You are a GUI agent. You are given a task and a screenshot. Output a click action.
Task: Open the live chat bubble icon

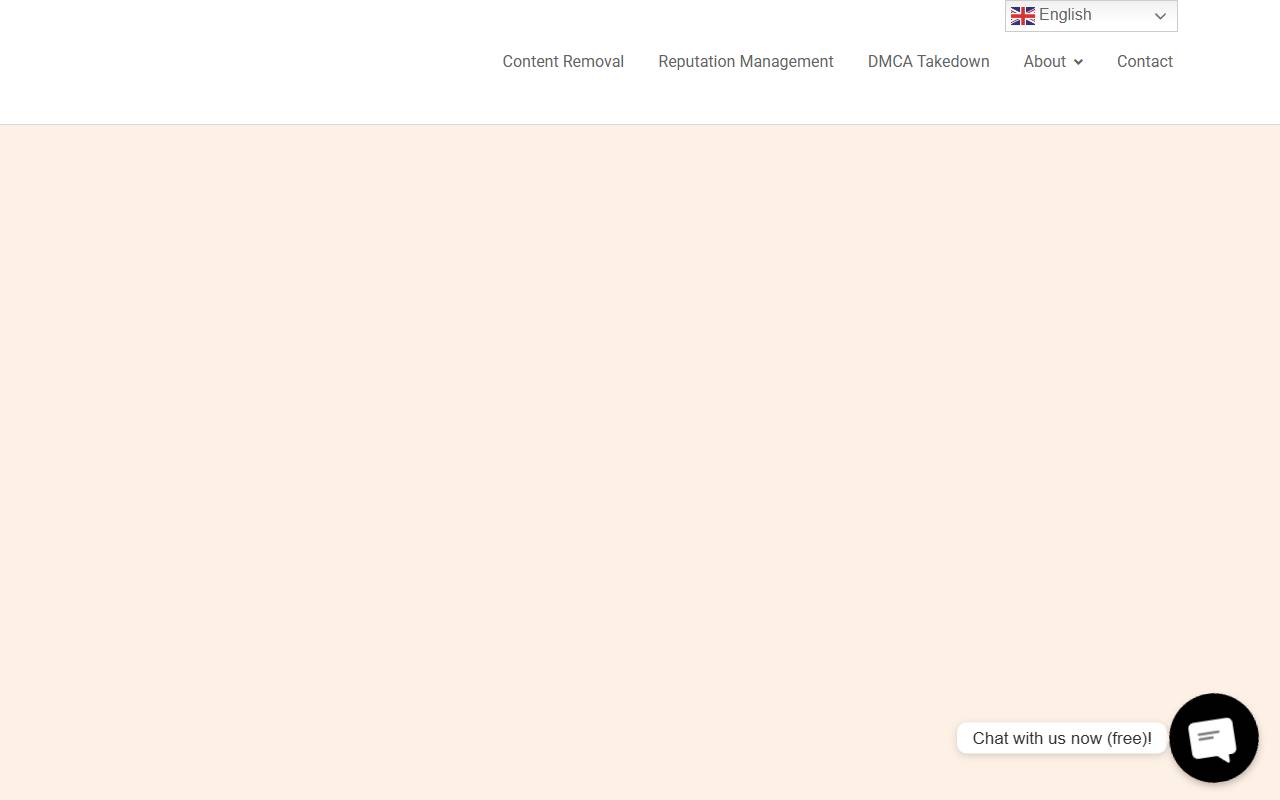1213,738
